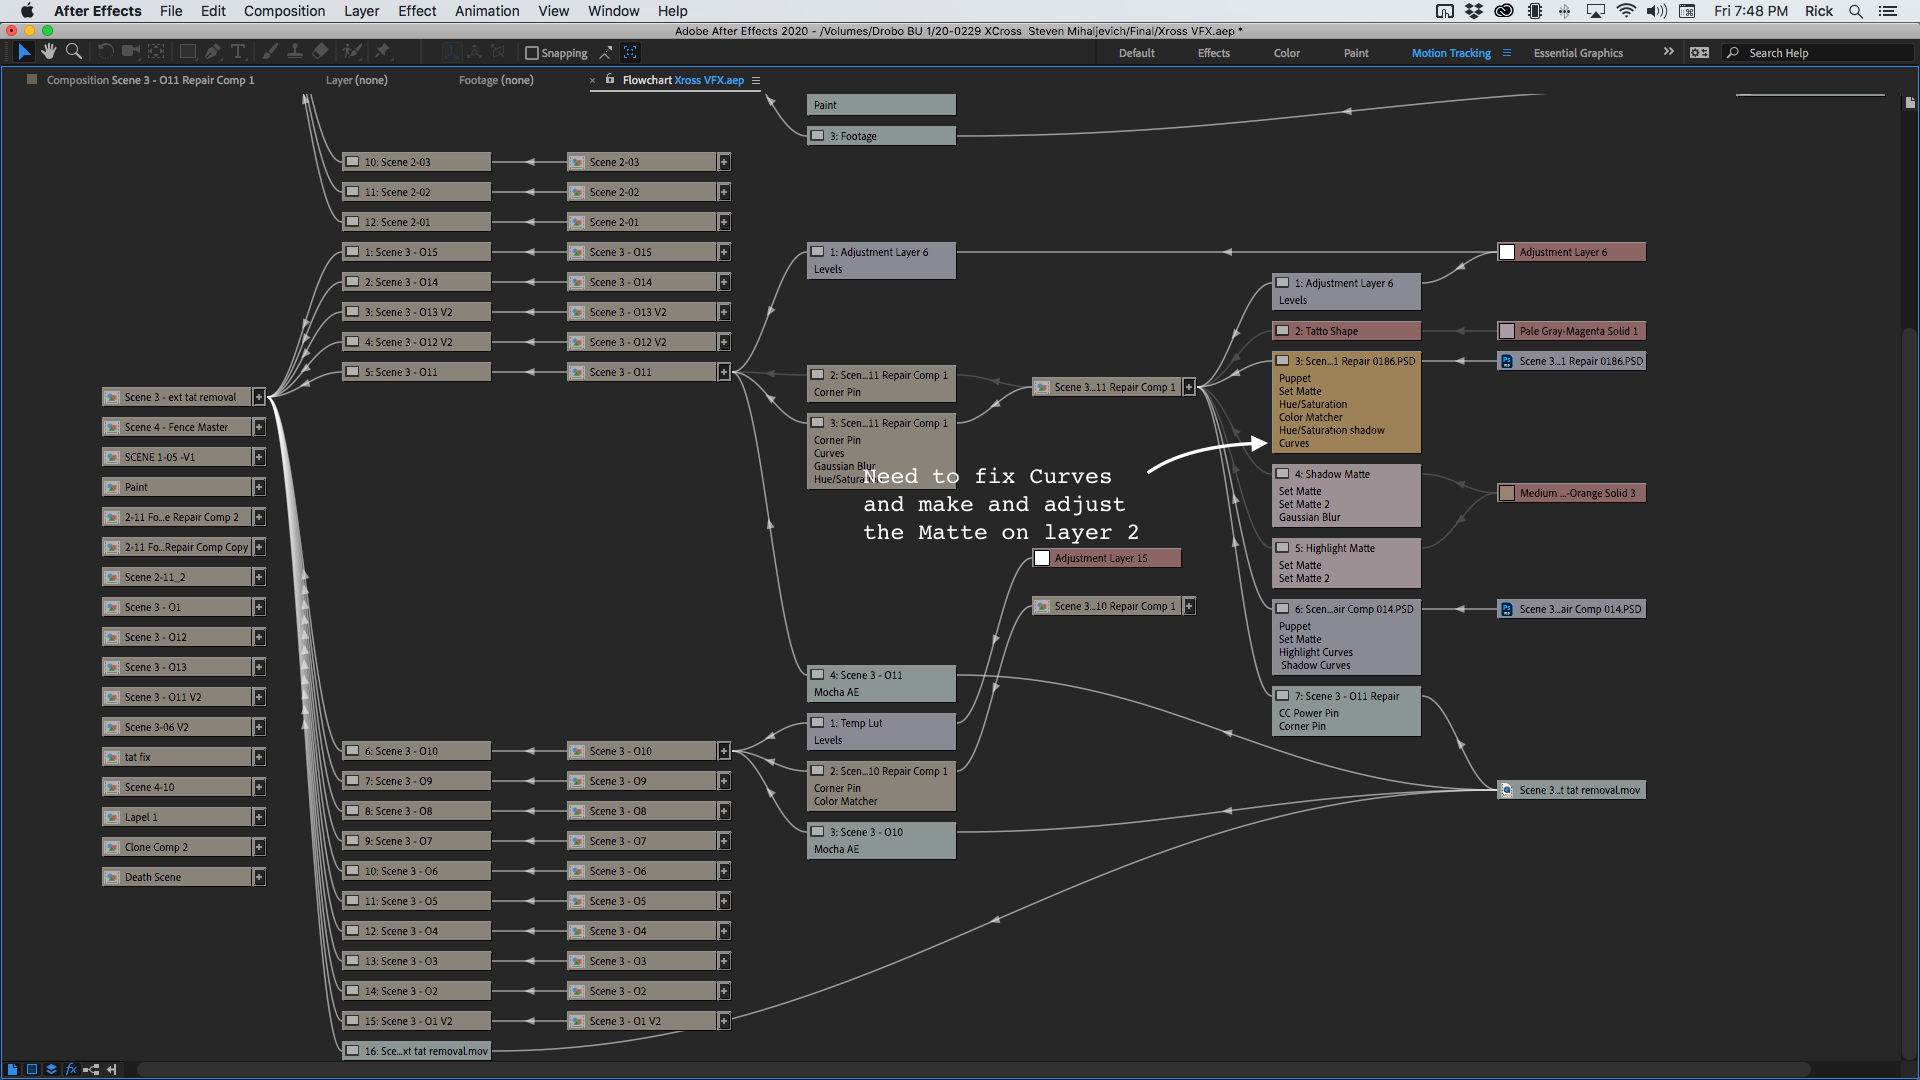The width and height of the screenshot is (1920, 1080).
Task: Toggle show layers button in flowchart footer
Action: pyautogui.click(x=51, y=1069)
